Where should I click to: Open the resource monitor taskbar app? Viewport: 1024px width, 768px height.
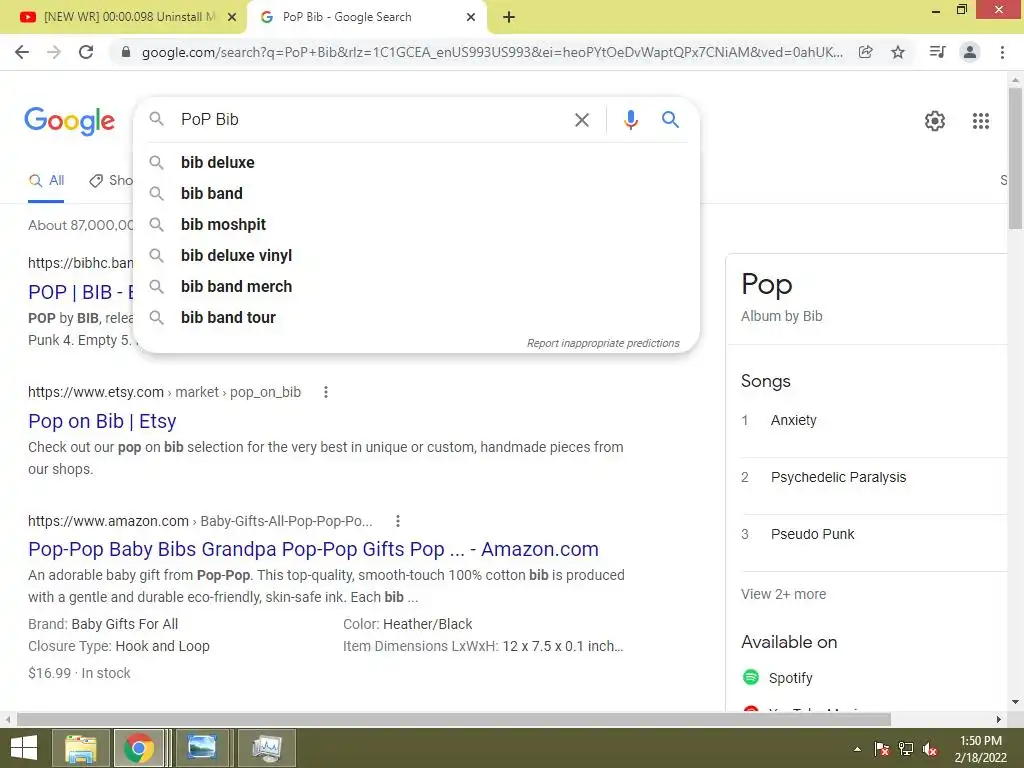pyautogui.click(x=266, y=748)
